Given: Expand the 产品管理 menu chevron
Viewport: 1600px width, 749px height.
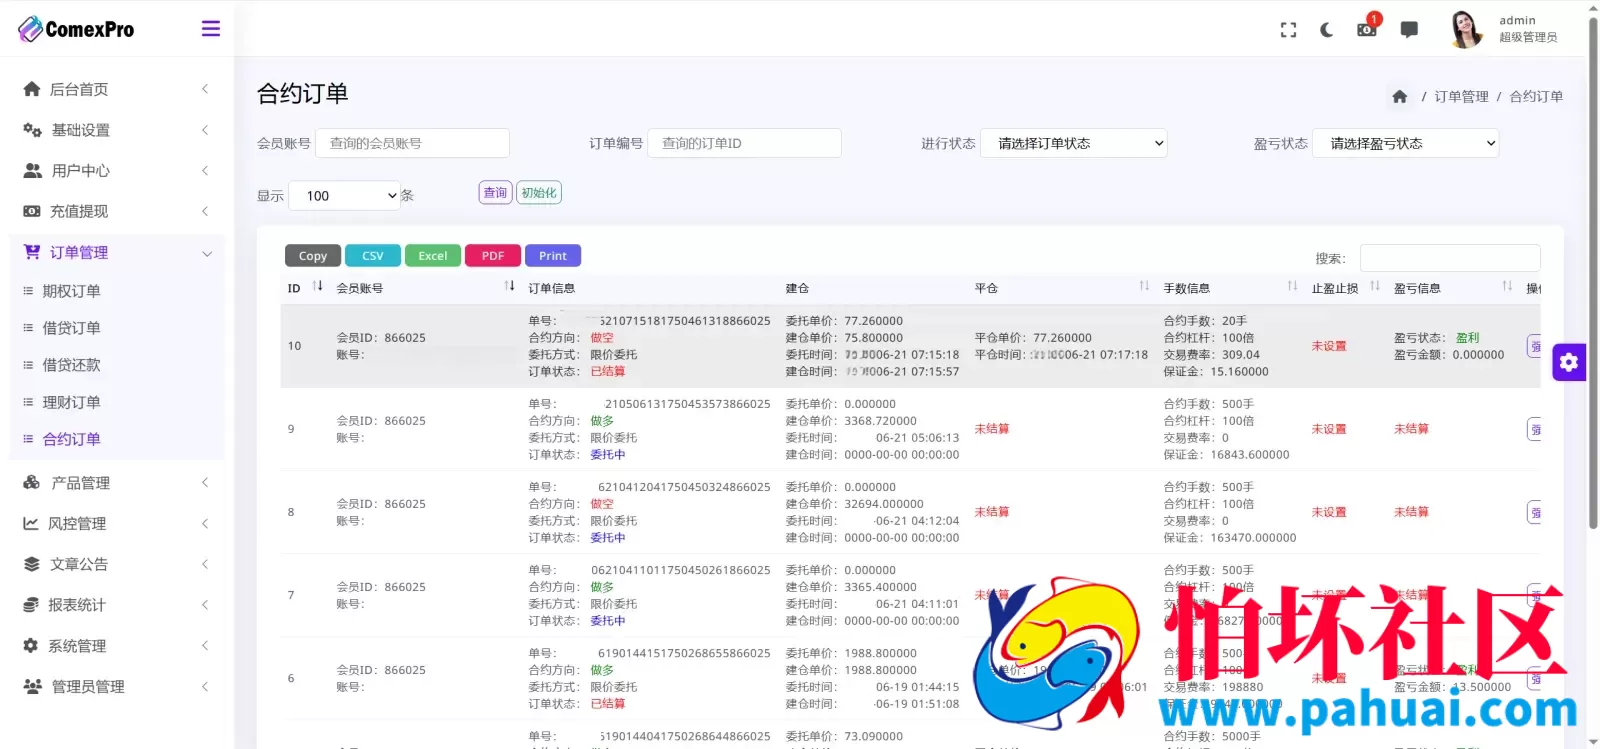Looking at the screenshot, I should pyautogui.click(x=205, y=483).
